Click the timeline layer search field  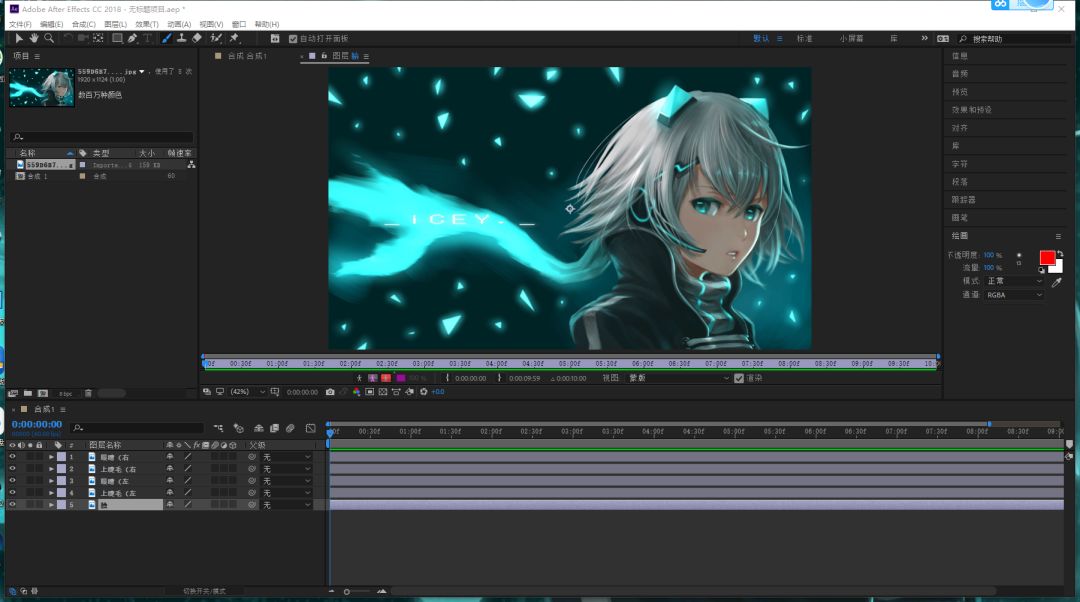point(138,428)
